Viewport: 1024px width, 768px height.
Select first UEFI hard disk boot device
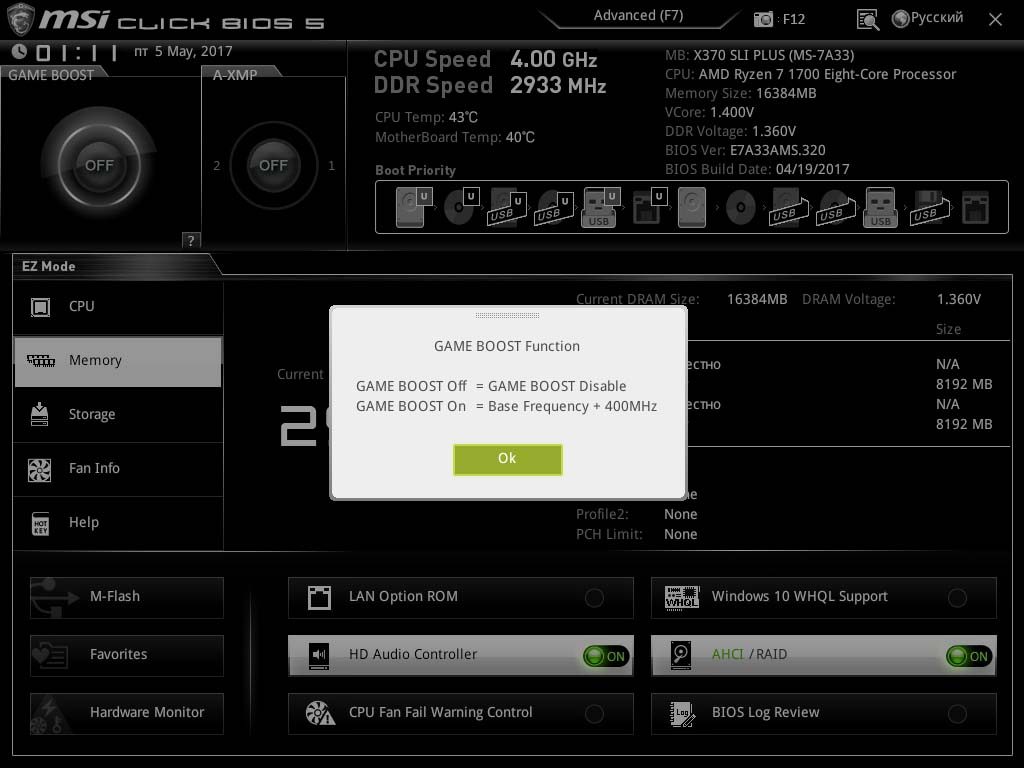tap(413, 208)
